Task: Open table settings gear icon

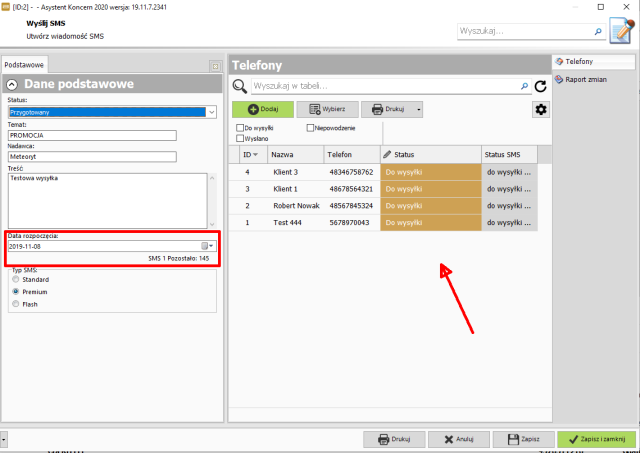Action: (541, 109)
